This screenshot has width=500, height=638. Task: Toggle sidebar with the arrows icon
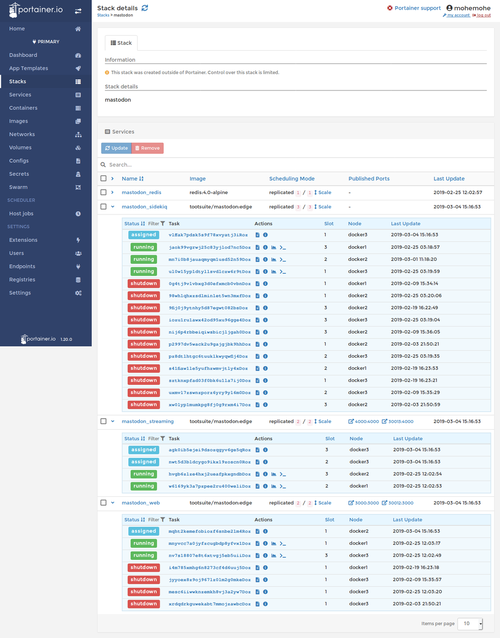point(78,11)
